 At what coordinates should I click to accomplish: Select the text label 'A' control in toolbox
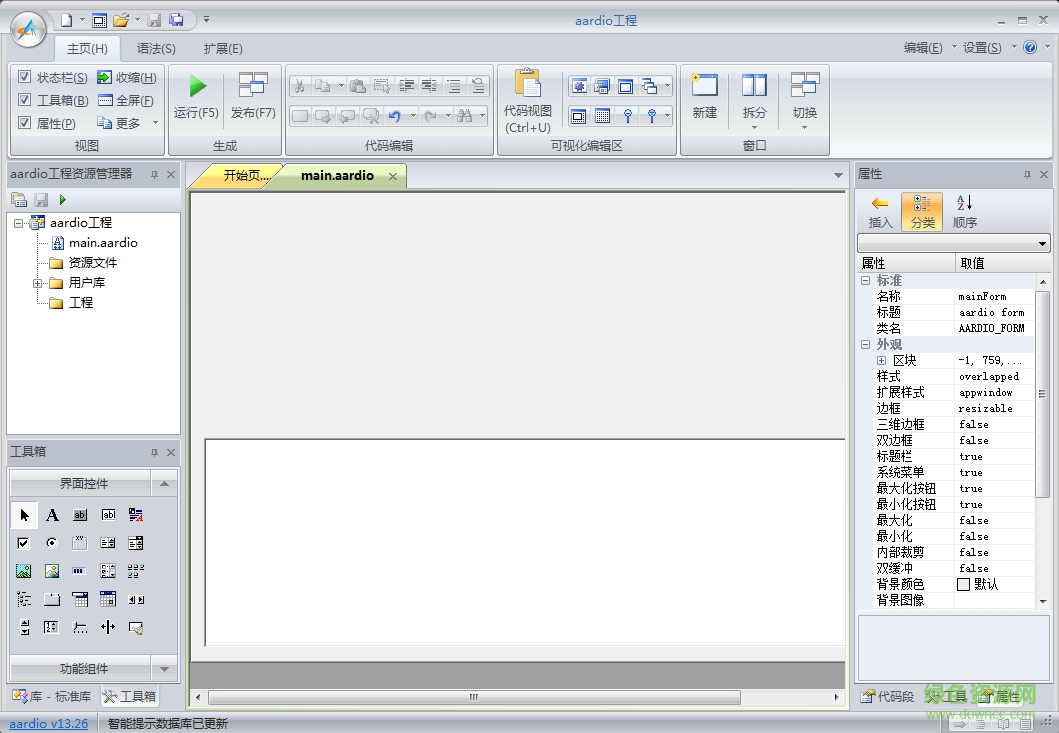click(x=52, y=516)
